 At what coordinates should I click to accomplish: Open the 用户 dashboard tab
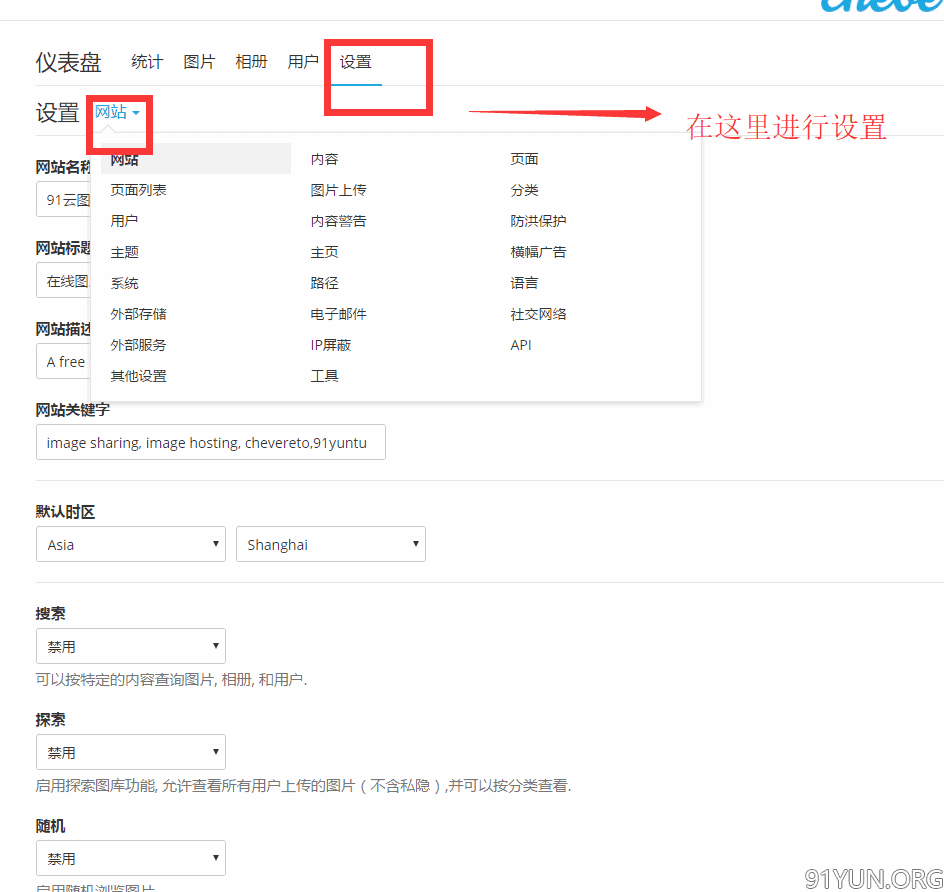pos(303,62)
